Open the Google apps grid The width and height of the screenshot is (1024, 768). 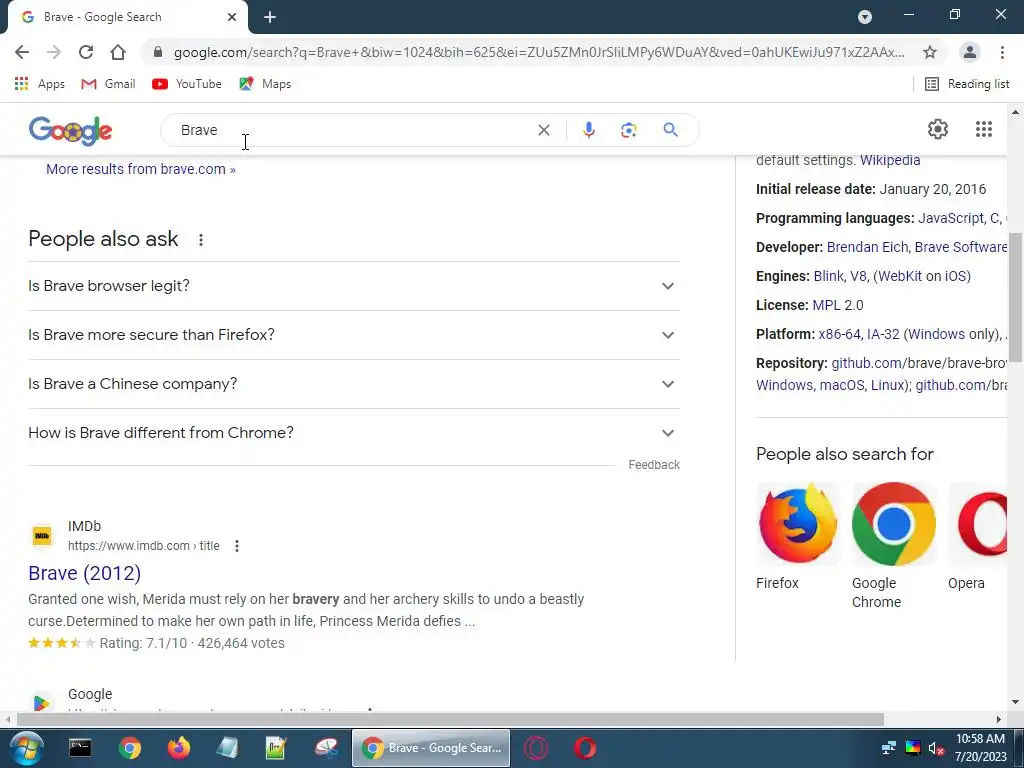[x=984, y=129]
